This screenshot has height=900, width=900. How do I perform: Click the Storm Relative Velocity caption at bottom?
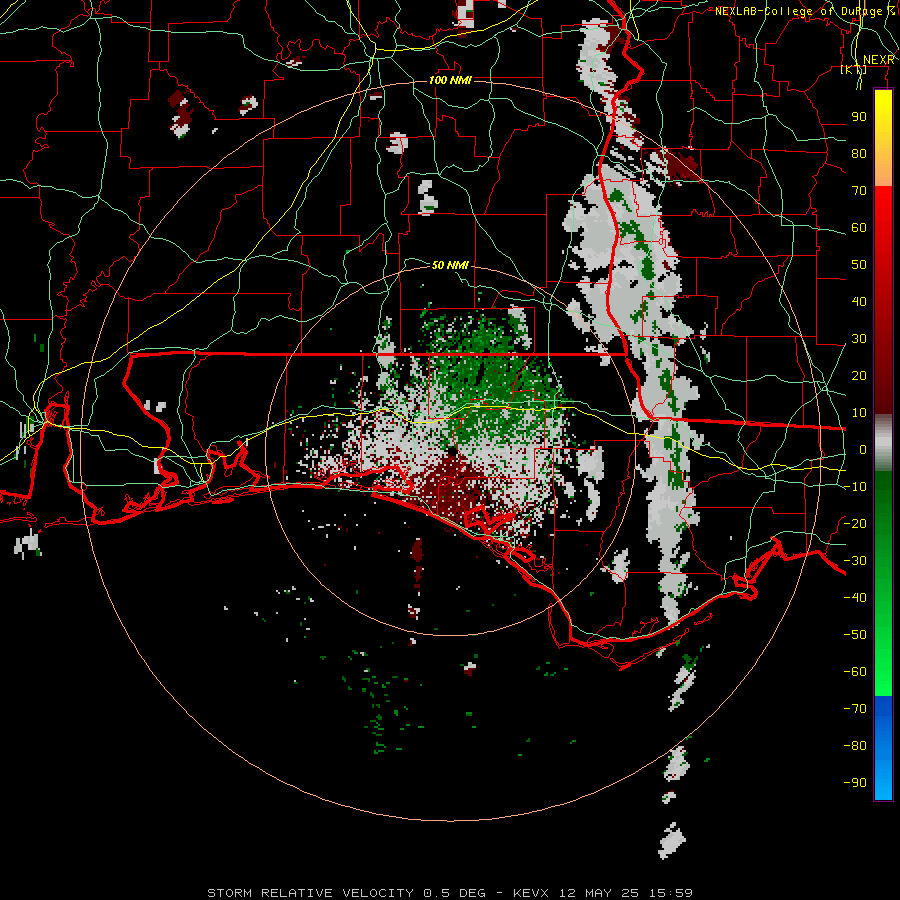point(450,893)
